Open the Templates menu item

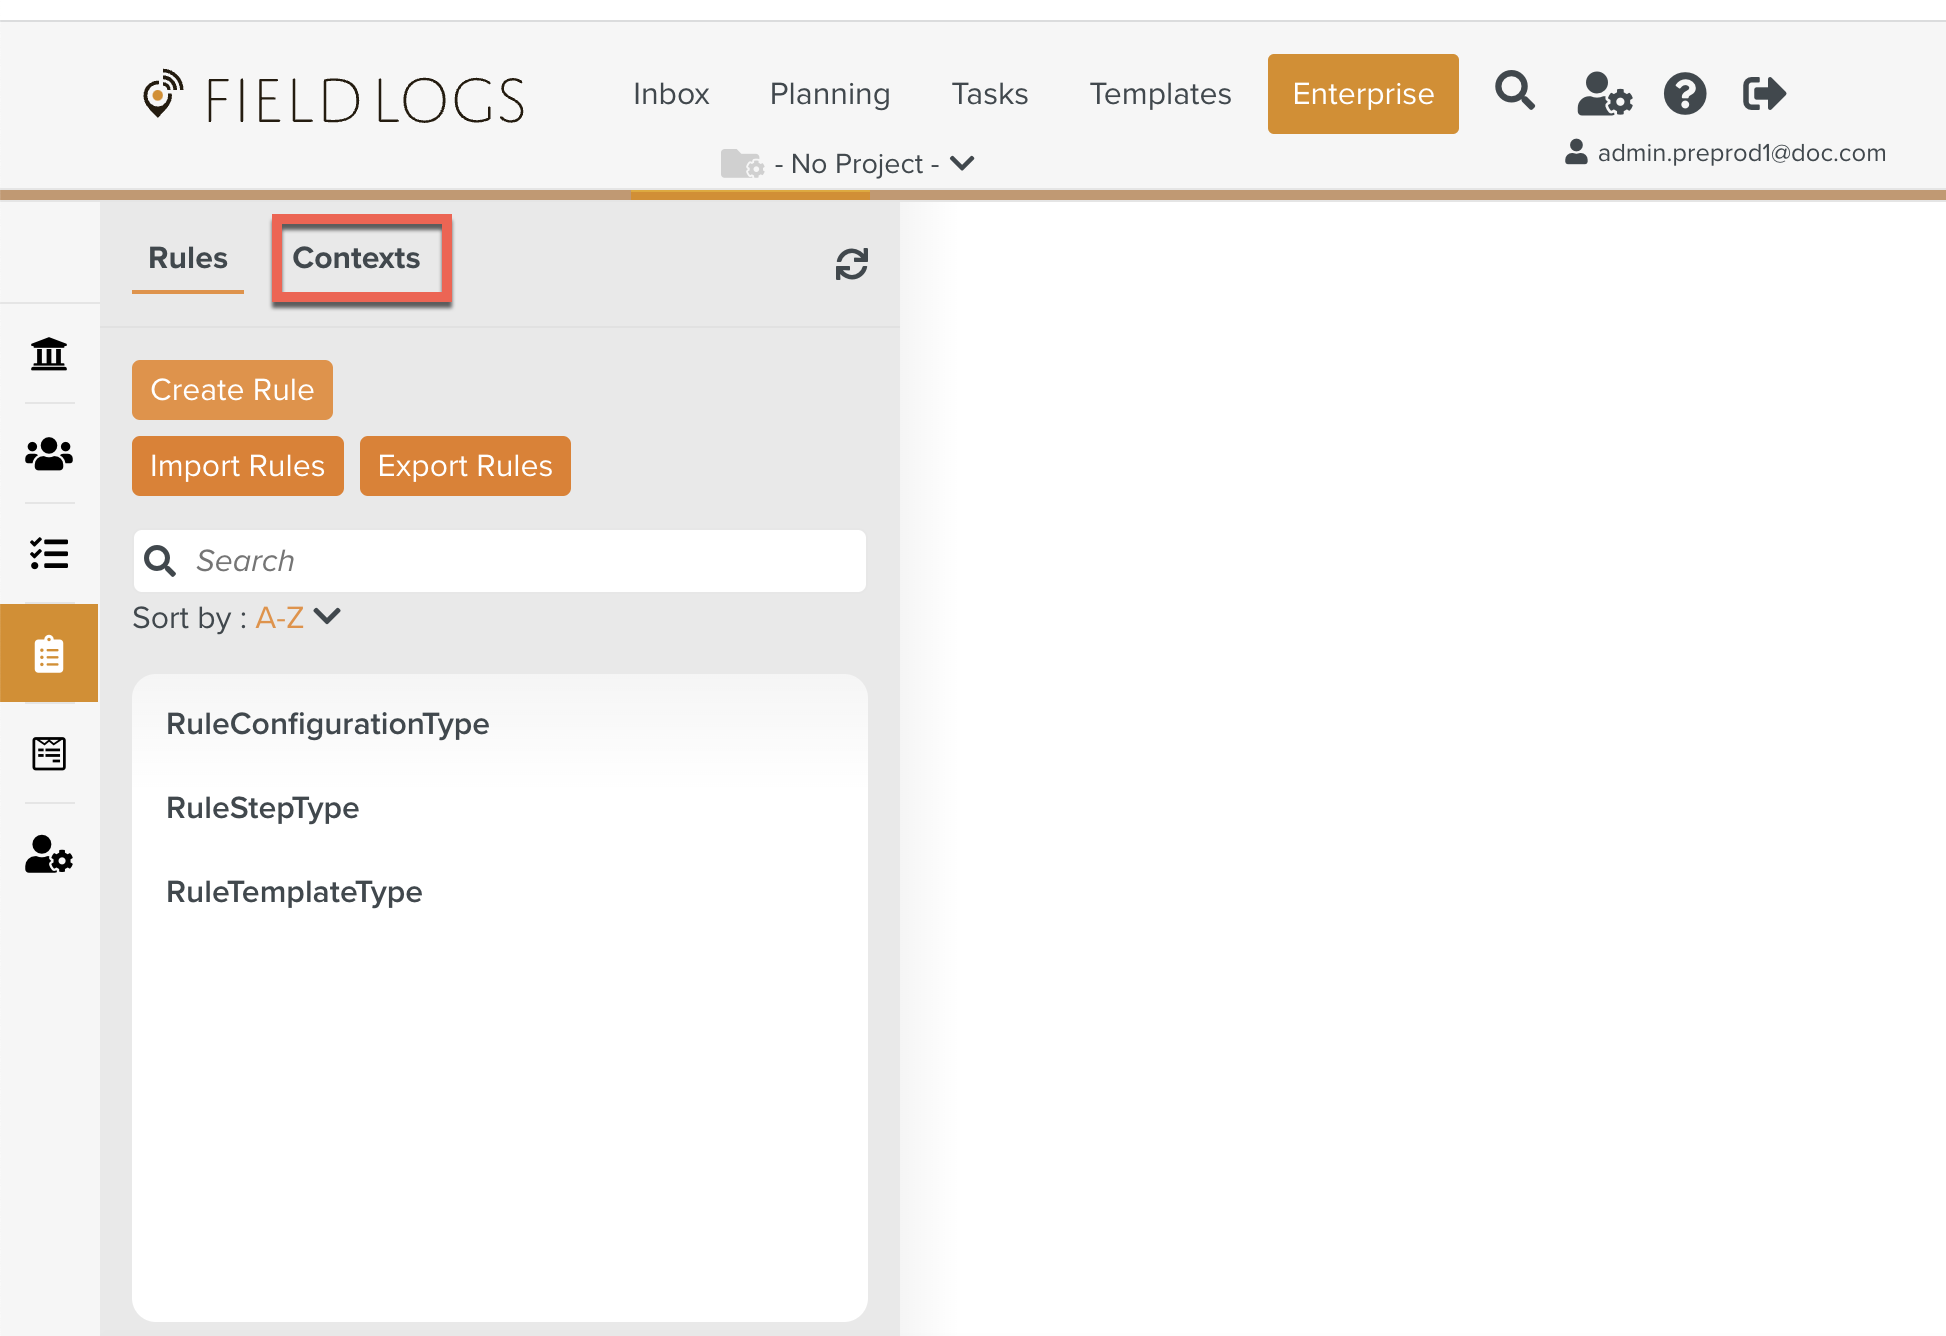1160,94
